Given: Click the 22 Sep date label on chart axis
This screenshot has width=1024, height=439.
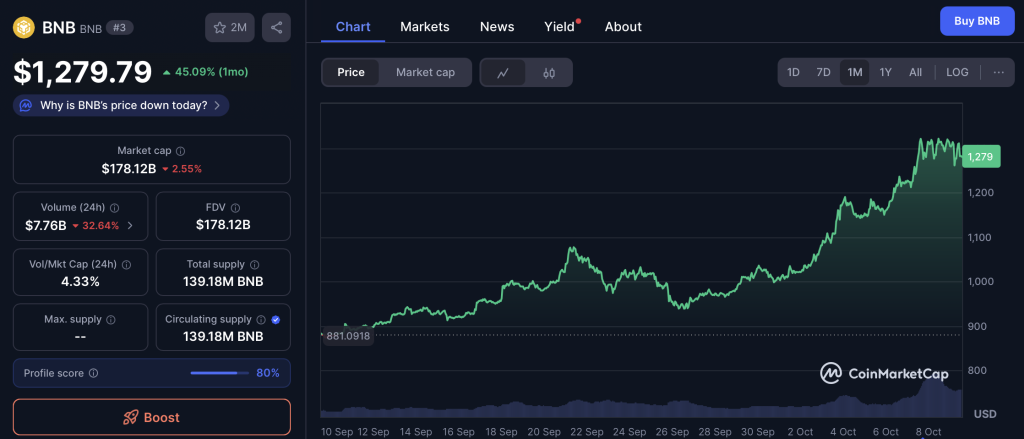Looking at the screenshot, I should (x=585, y=432).
